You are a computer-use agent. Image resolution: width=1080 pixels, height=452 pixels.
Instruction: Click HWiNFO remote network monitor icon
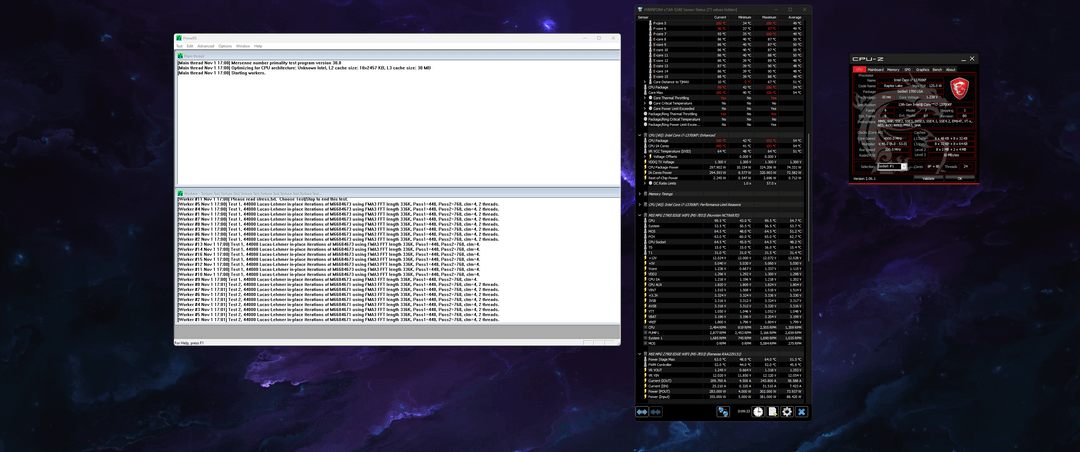(x=723, y=412)
